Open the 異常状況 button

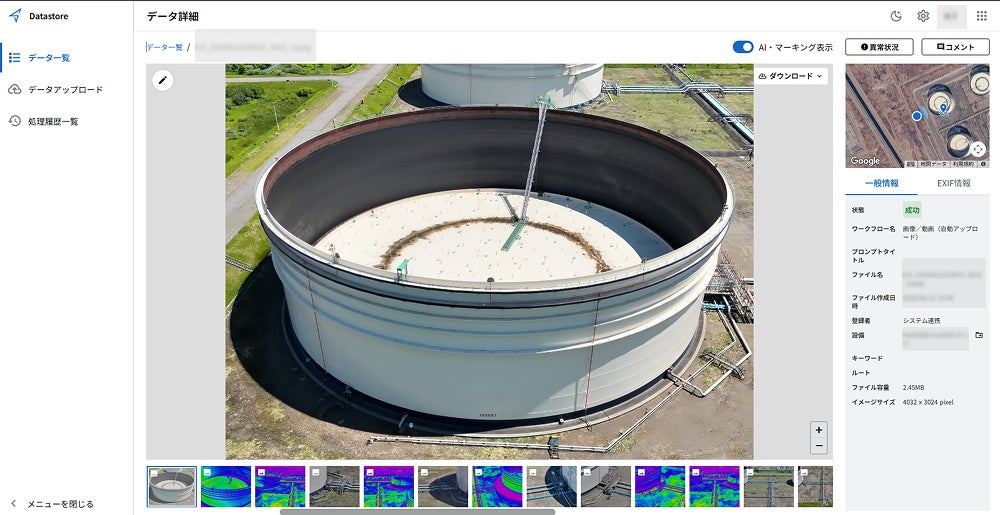point(879,47)
